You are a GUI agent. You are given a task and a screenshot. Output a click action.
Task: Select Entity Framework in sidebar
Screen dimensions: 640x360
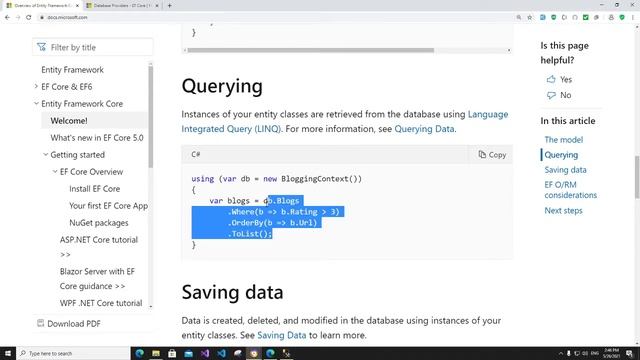point(72,70)
